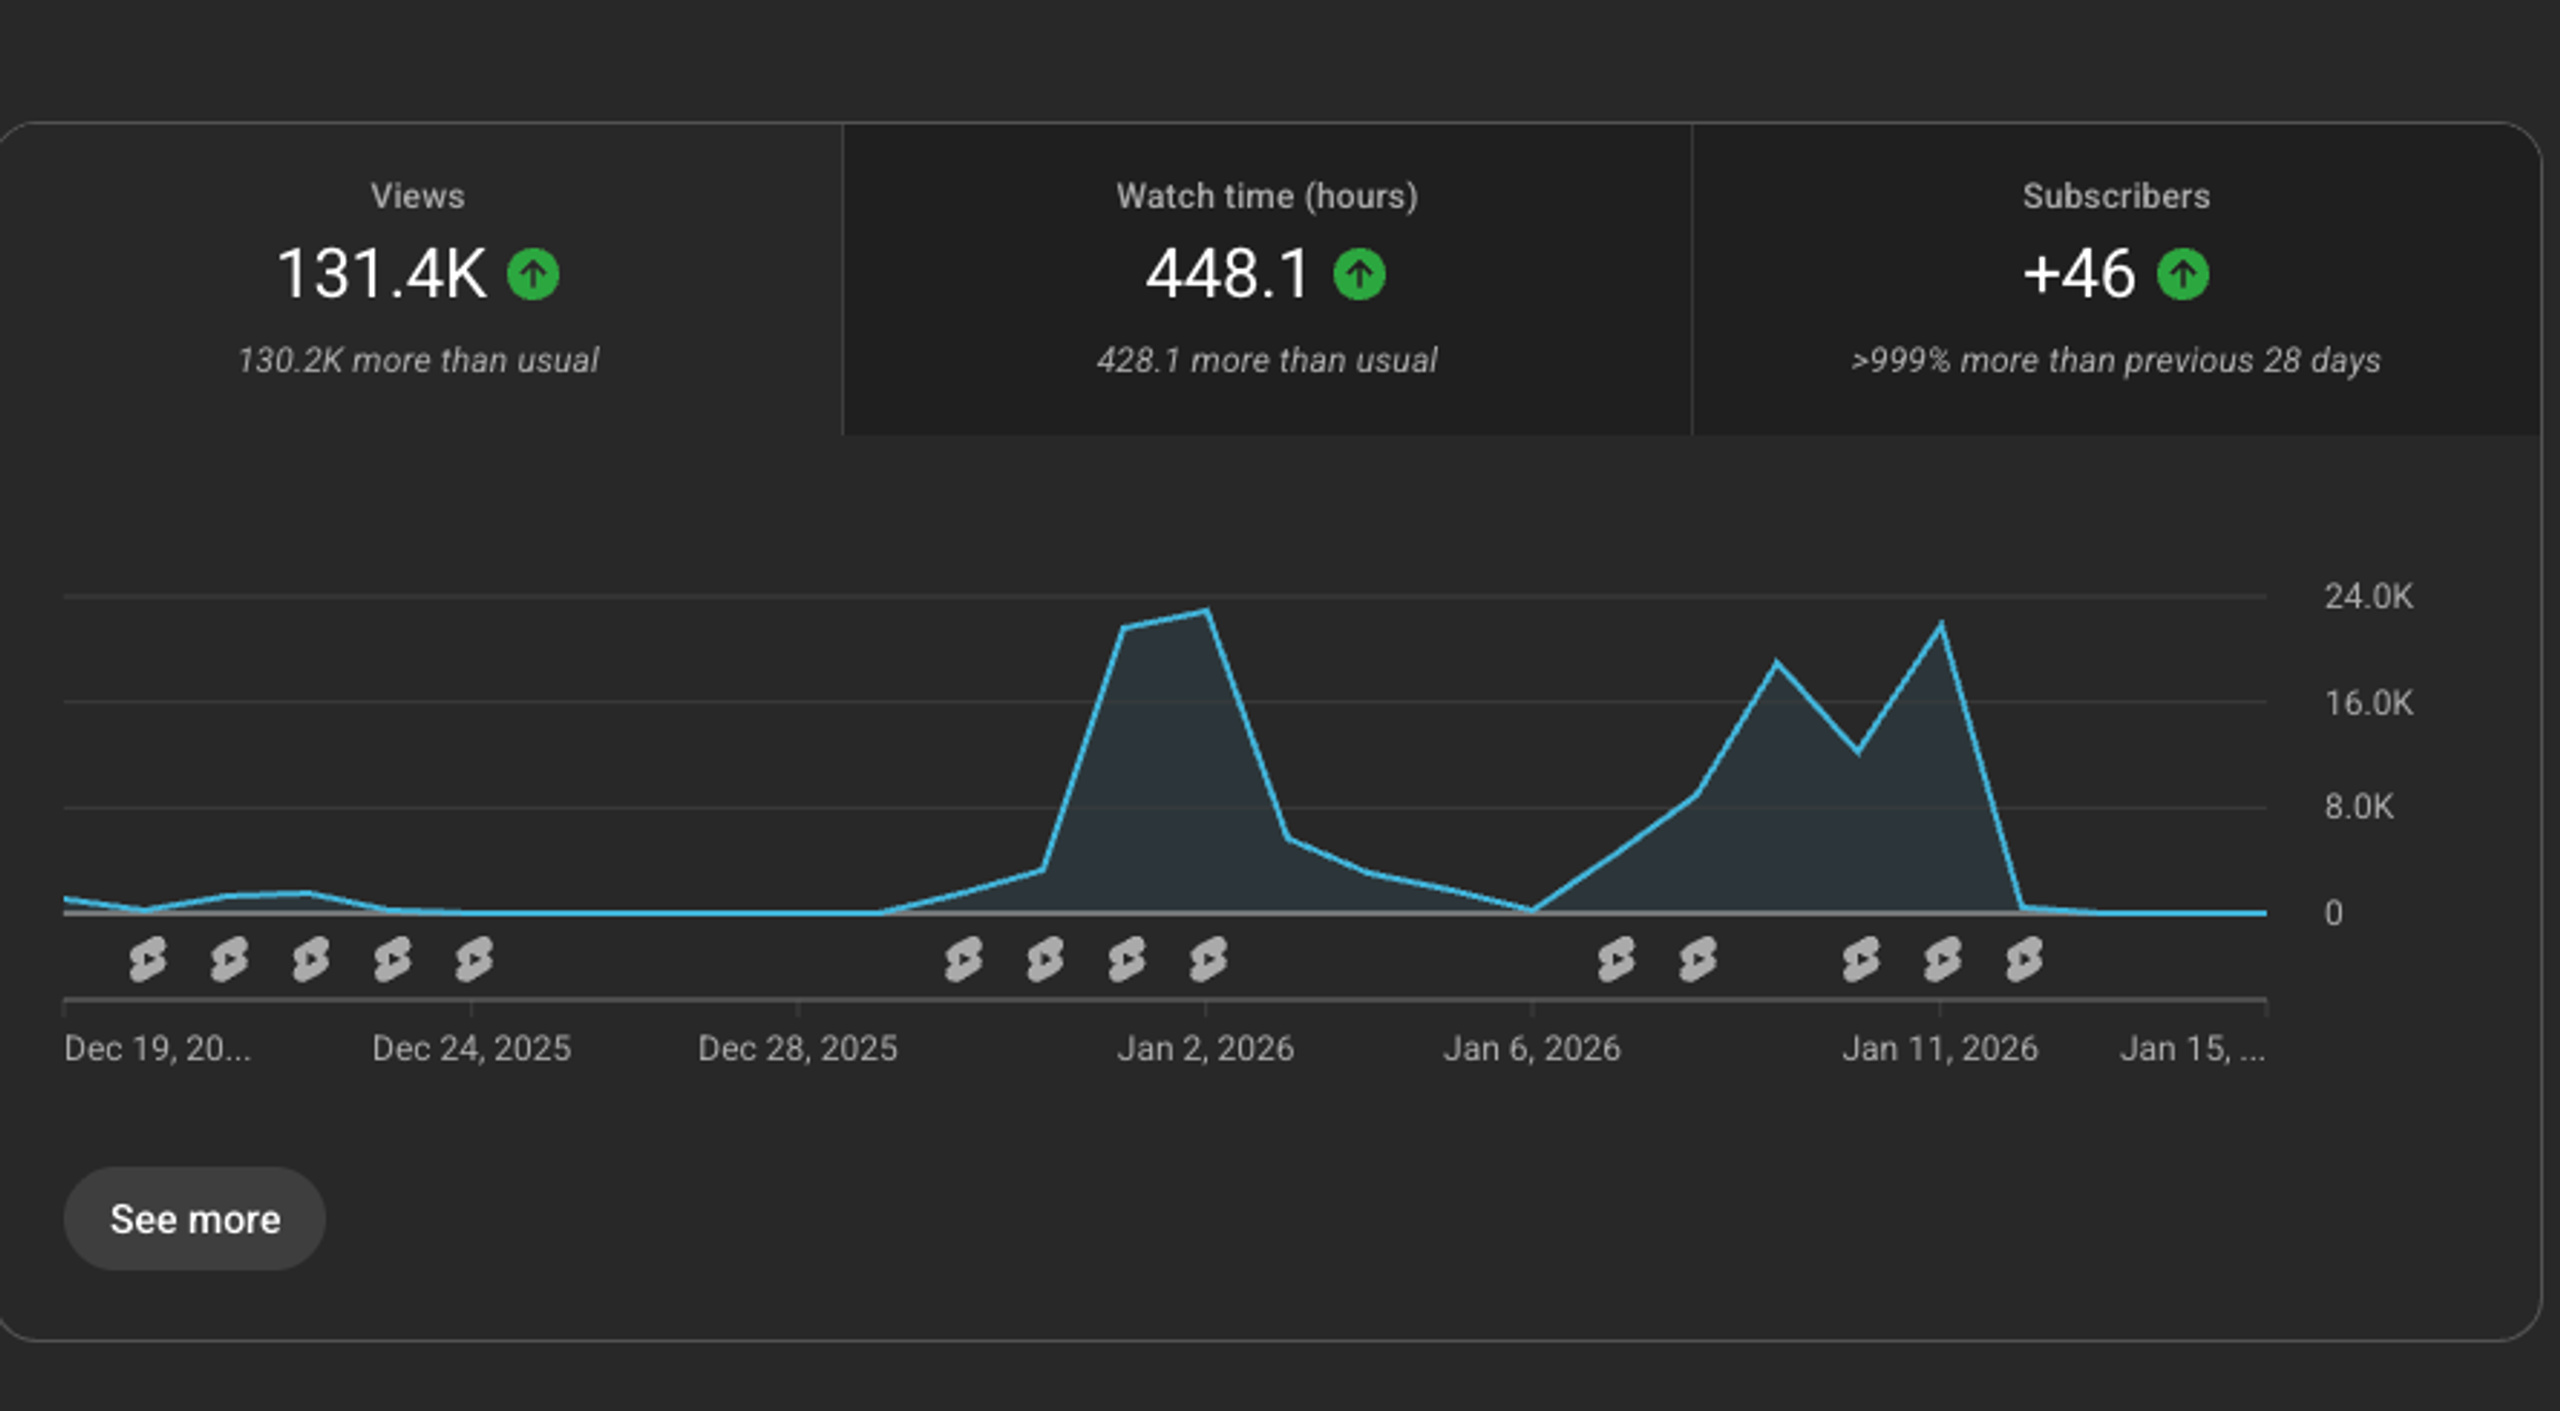
Task: Open Shorts marker for Dec 31, 2025
Action: [x=1046, y=959]
